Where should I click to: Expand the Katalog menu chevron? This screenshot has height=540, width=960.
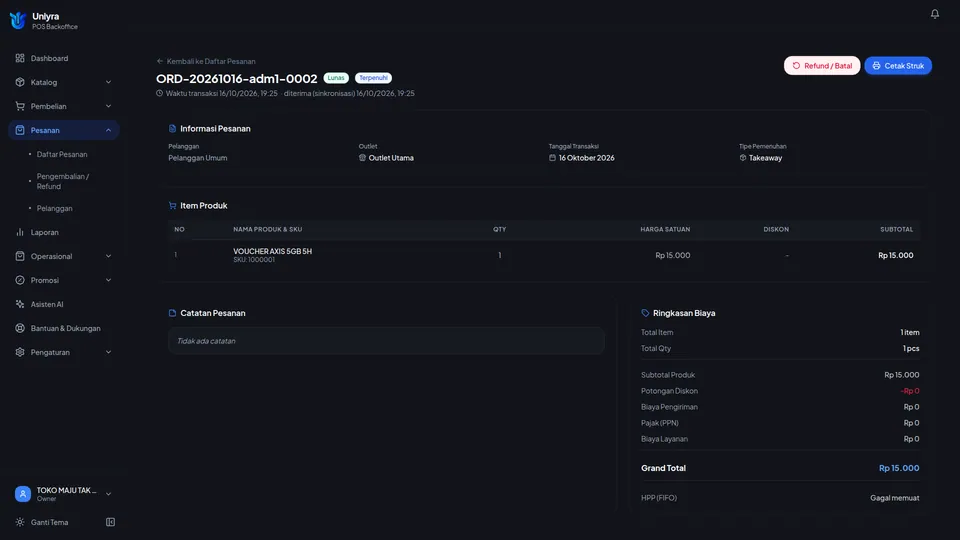tap(108, 82)
